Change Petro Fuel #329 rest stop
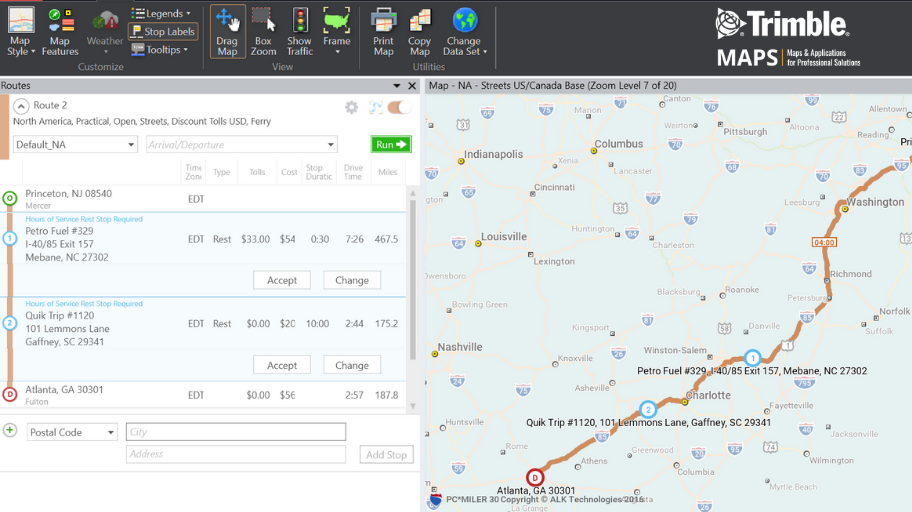The width and height of the screenshot is (912, 512). (352, 280)
